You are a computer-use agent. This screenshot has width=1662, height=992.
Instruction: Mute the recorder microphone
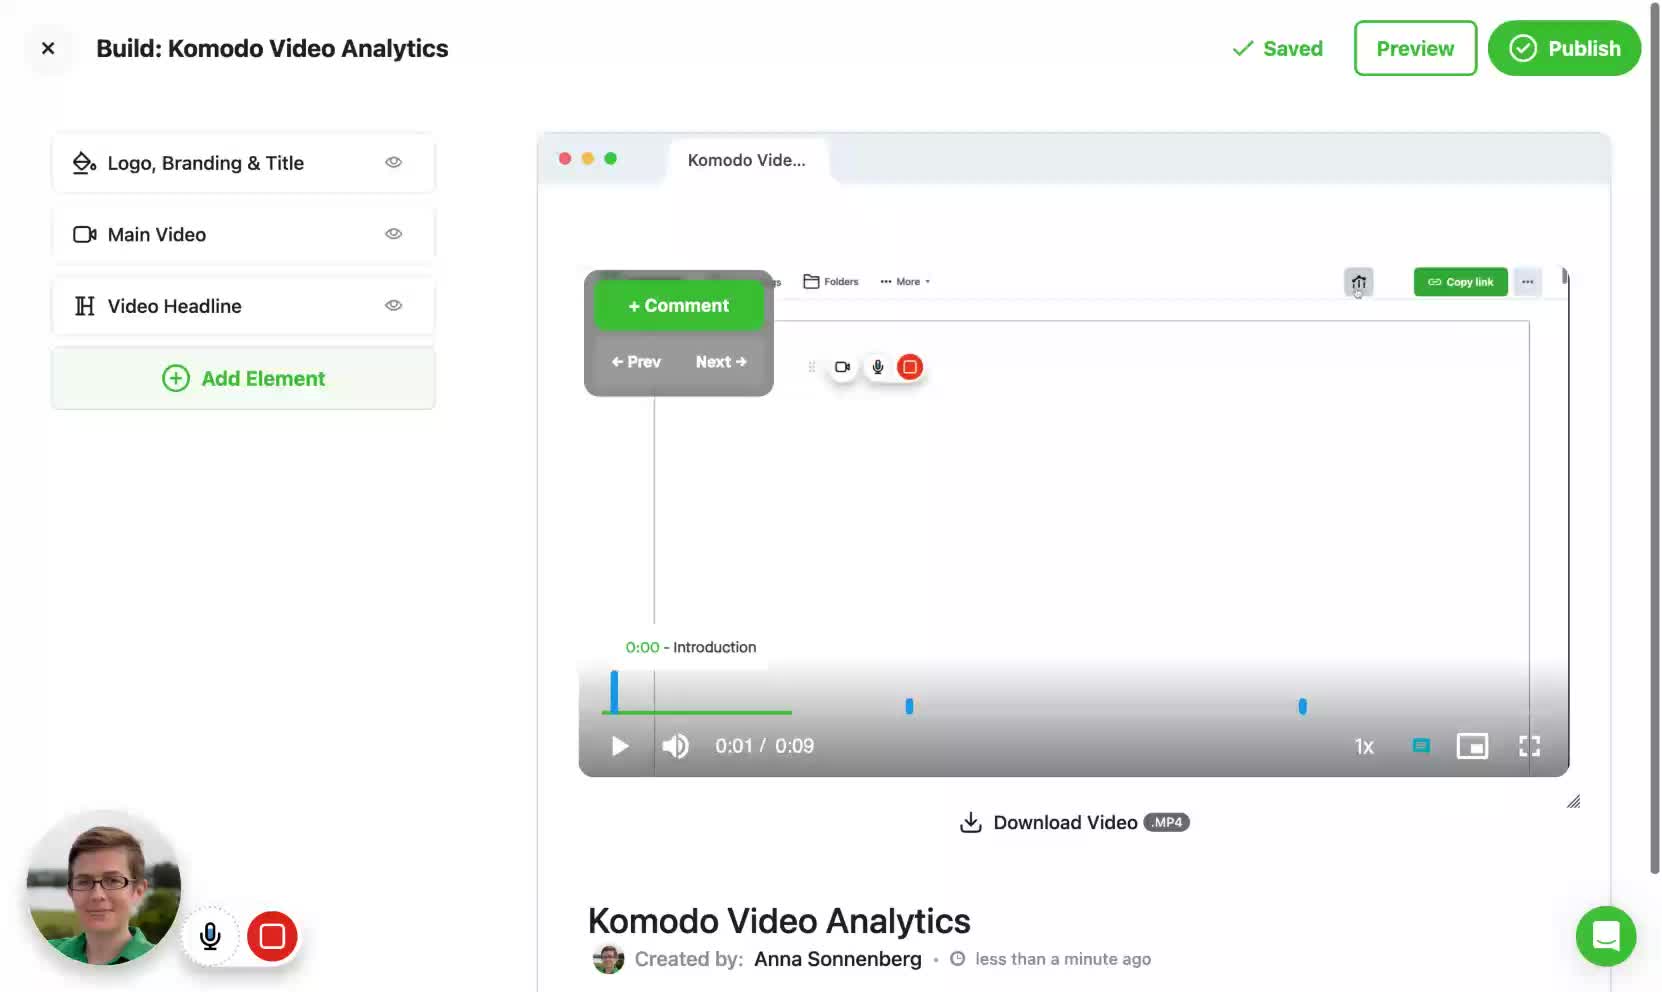click(210, 936)
